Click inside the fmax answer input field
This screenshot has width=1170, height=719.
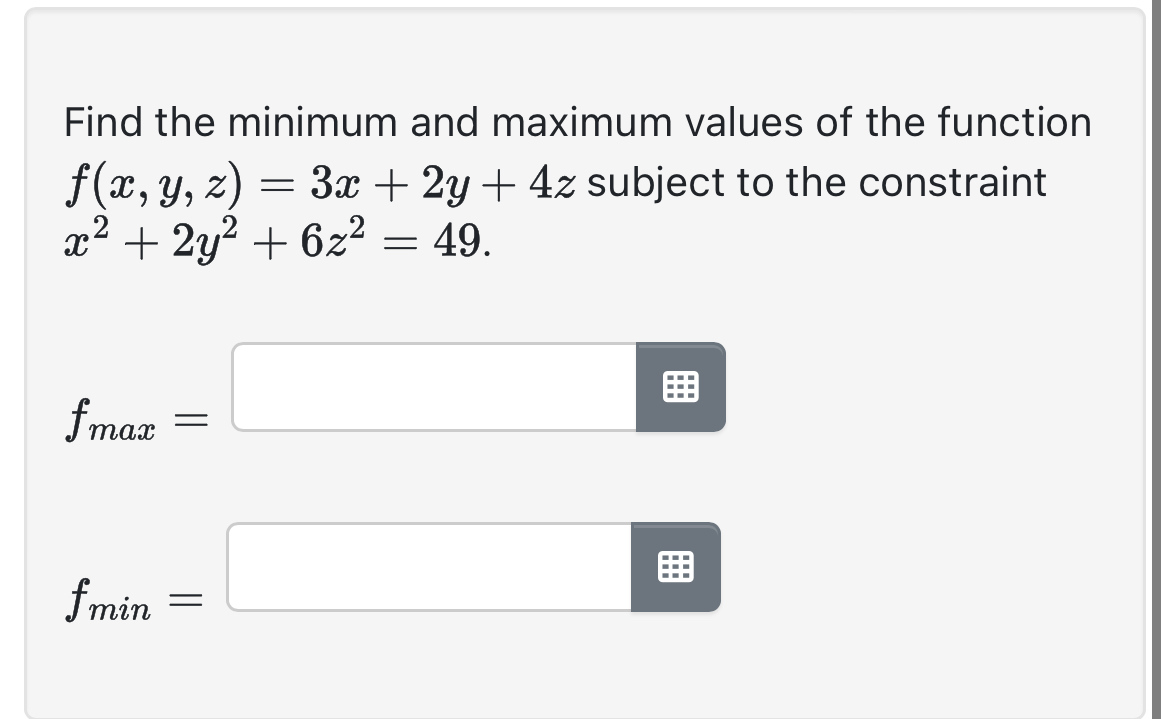tap(430, 387)
